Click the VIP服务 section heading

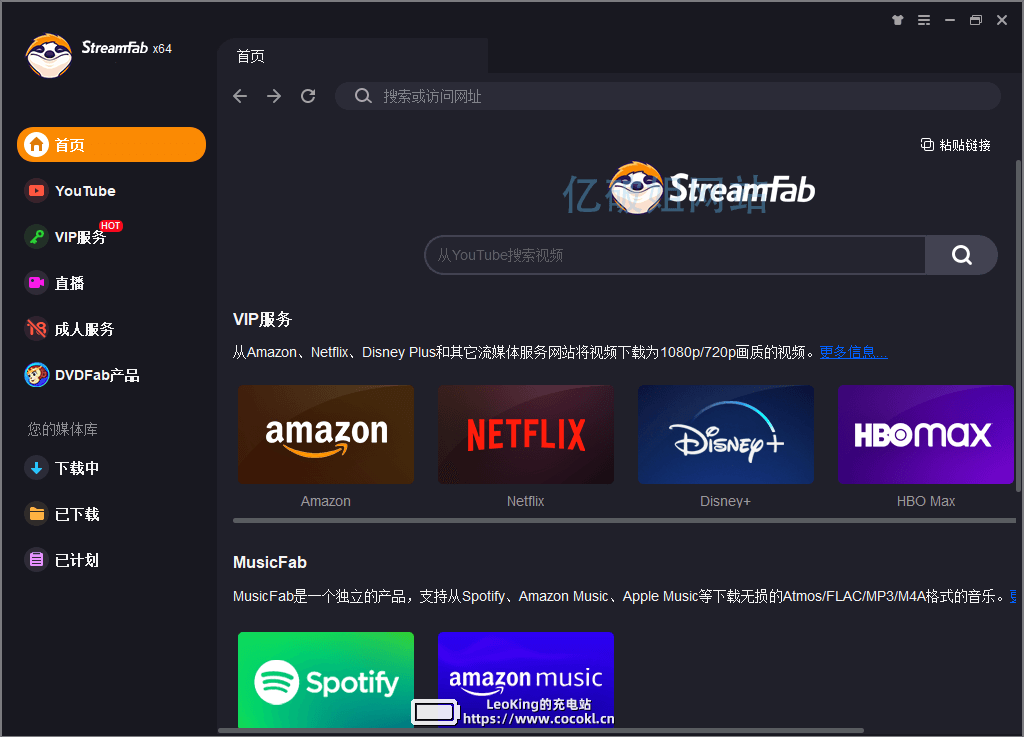click(x=263, y=319)
